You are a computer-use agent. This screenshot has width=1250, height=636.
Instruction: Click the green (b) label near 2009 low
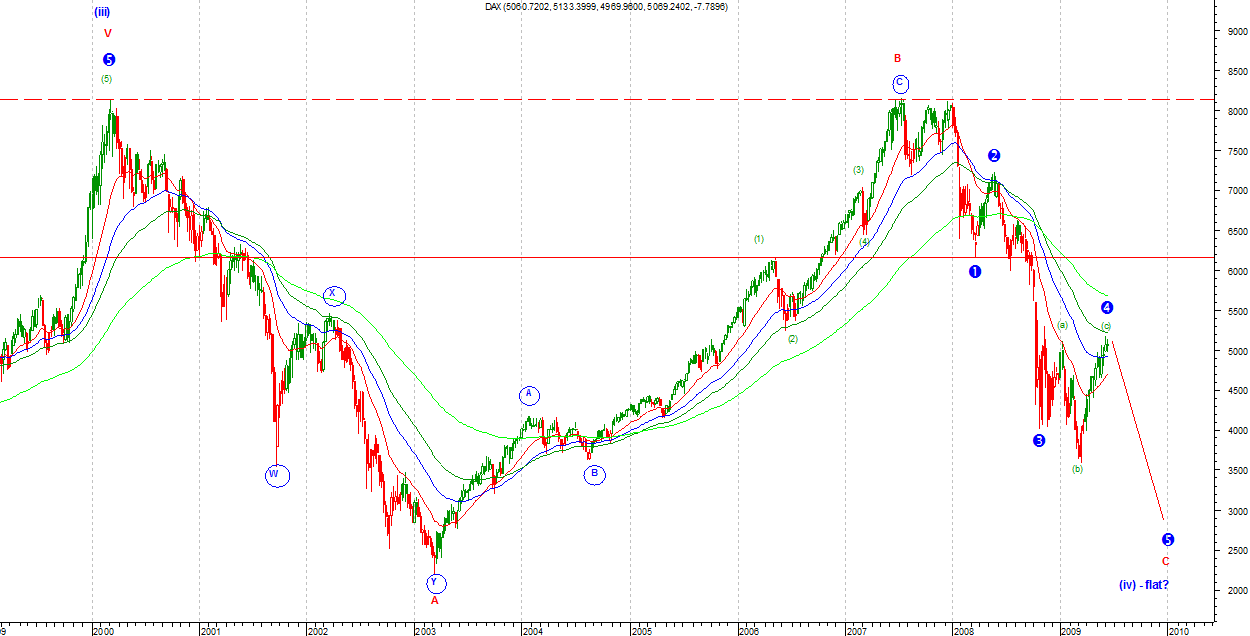pyautogui.click(x=1077, y=468)
